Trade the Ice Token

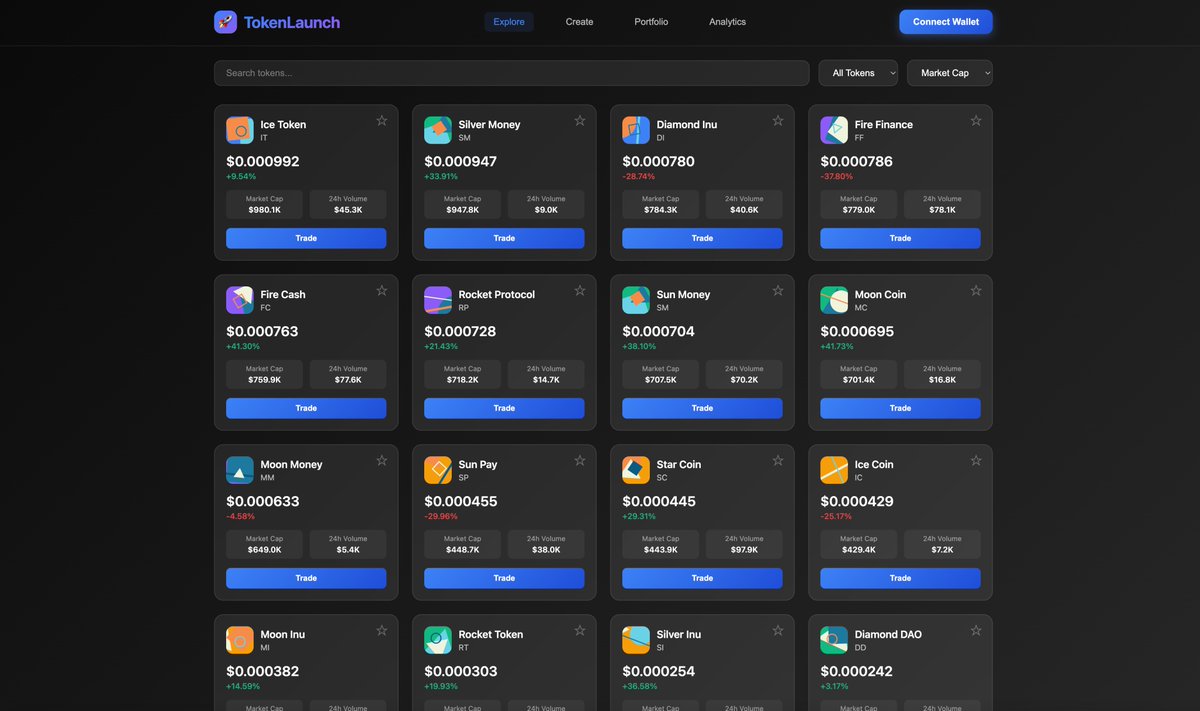point(306,238)
